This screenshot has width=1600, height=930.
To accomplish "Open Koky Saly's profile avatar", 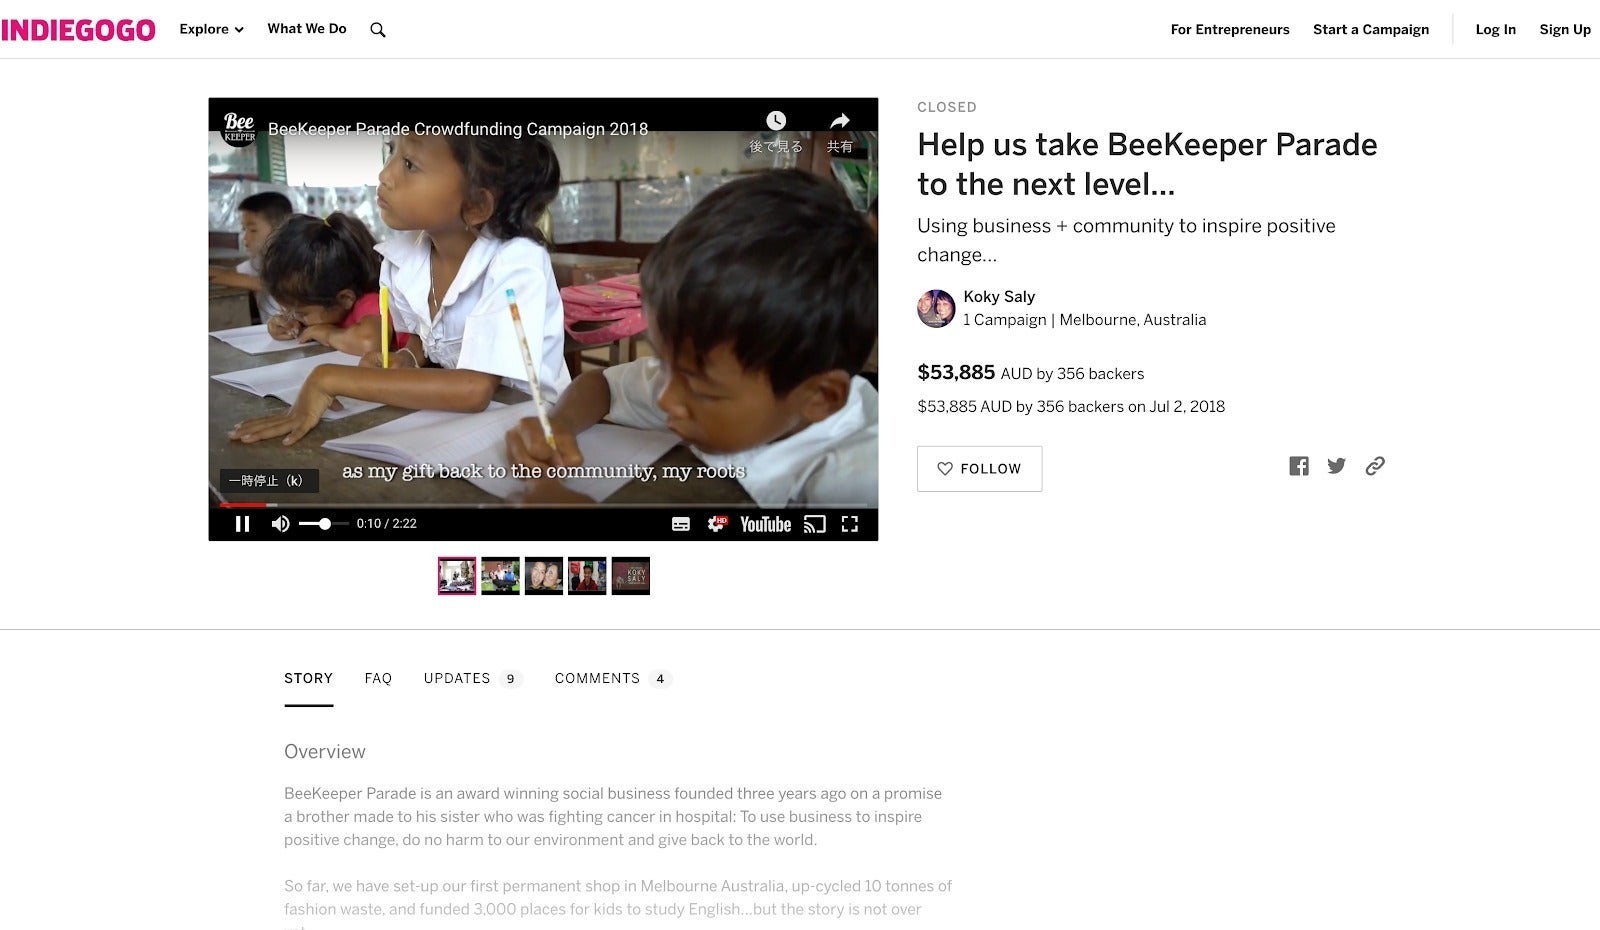I will coord(936,308).
